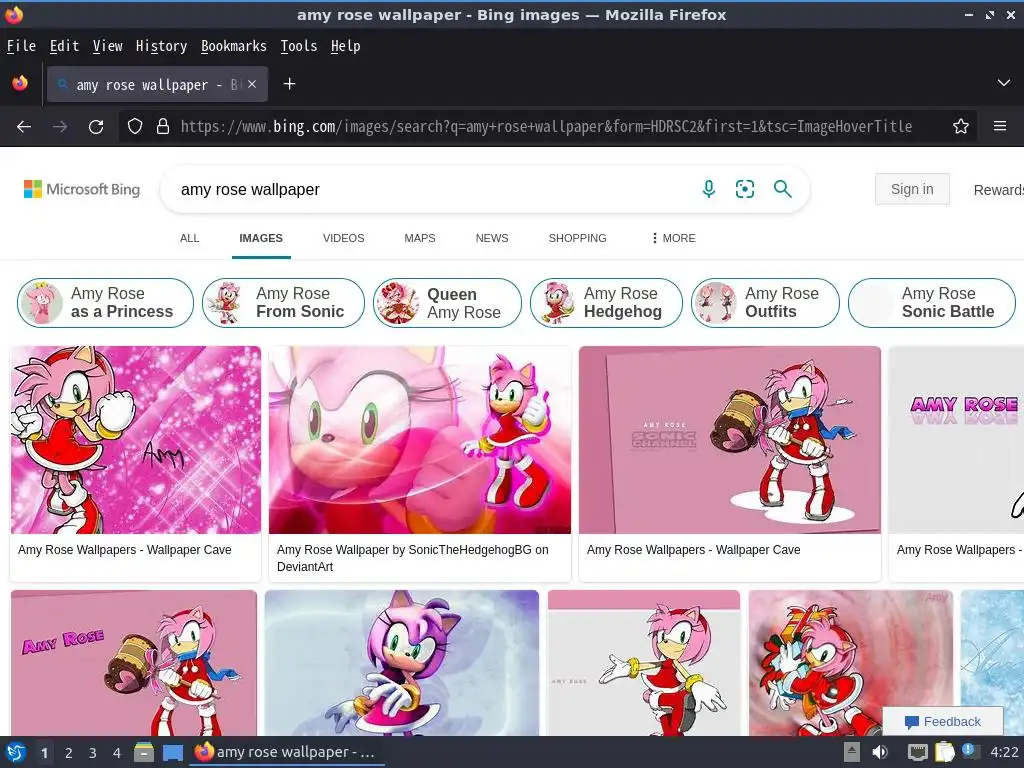The image size is (1024, 768).
Task: Select the Amy Rose Hedgehog chip
Action: click(606, 303)
